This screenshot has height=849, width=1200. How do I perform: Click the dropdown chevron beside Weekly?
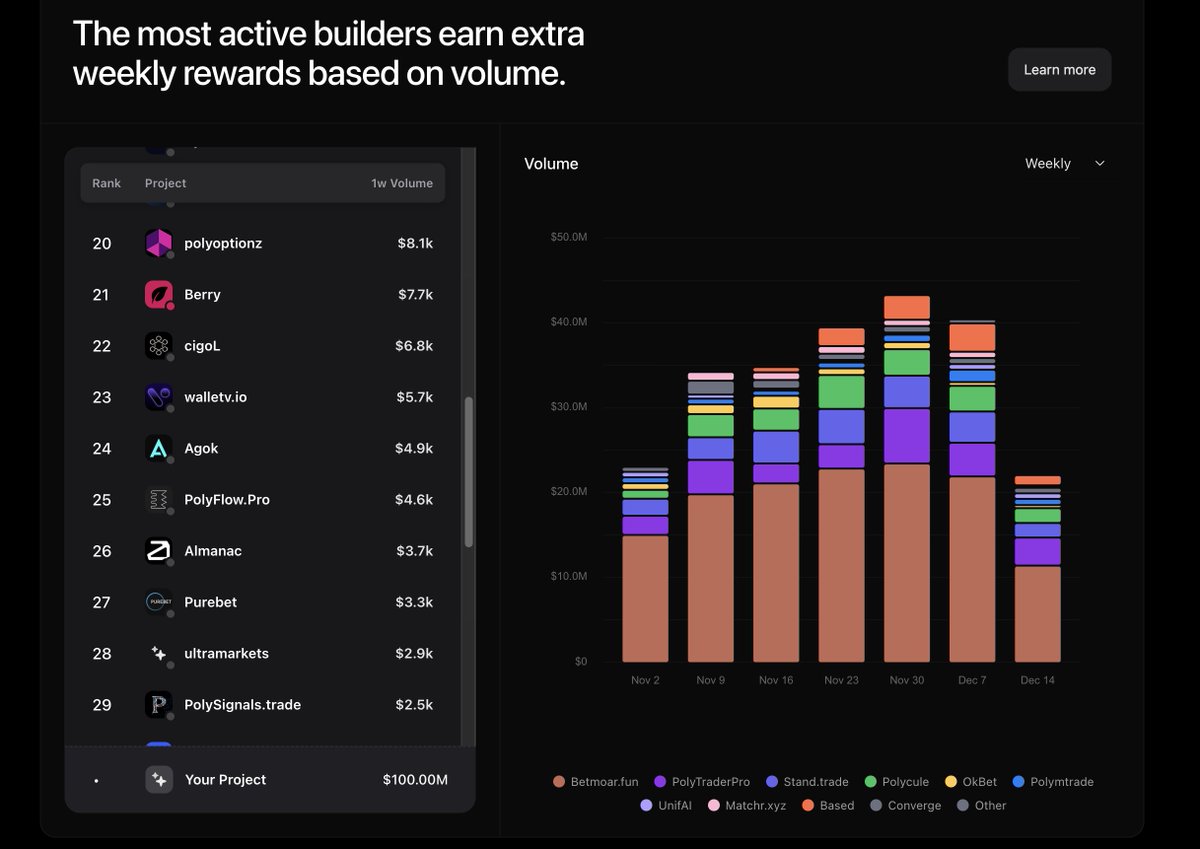point(1100,163)
